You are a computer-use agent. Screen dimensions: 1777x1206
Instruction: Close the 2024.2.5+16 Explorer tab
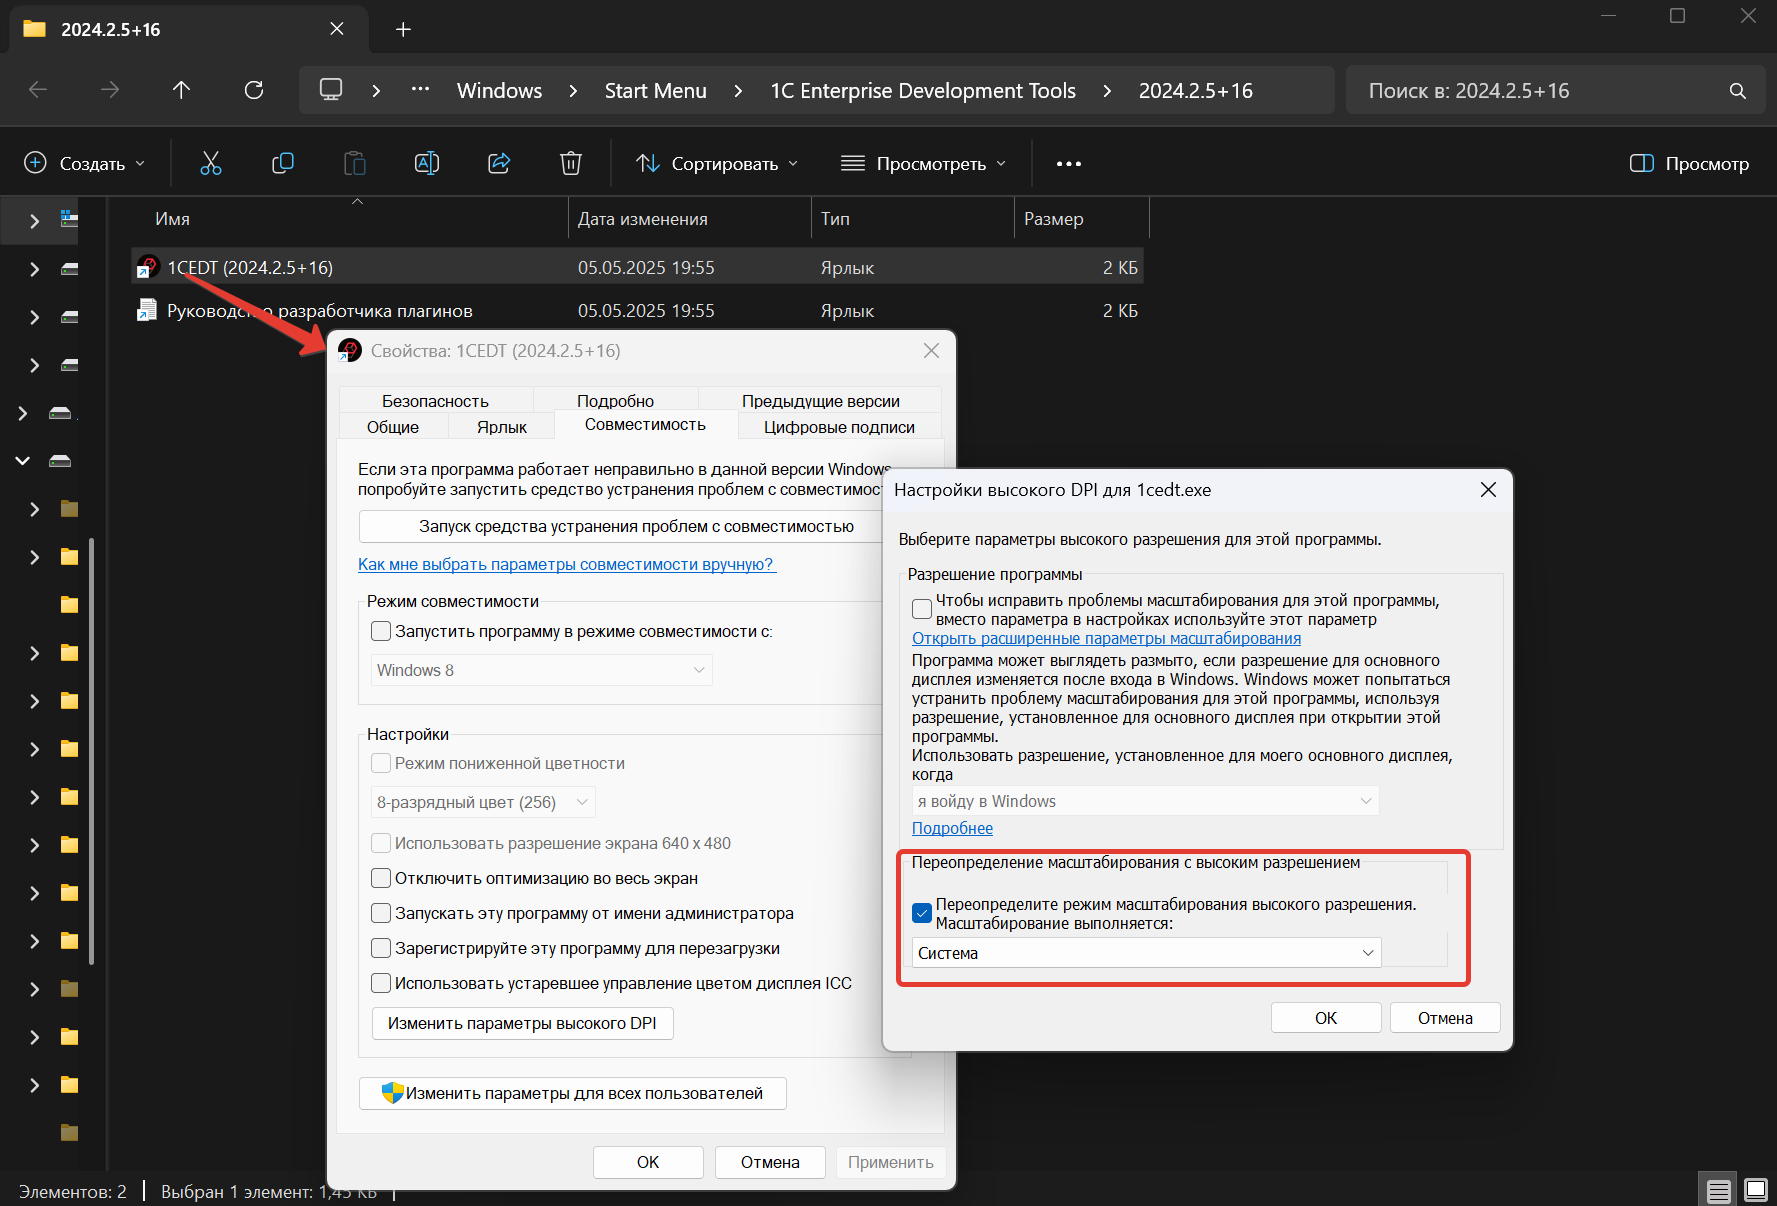point(337,29)
